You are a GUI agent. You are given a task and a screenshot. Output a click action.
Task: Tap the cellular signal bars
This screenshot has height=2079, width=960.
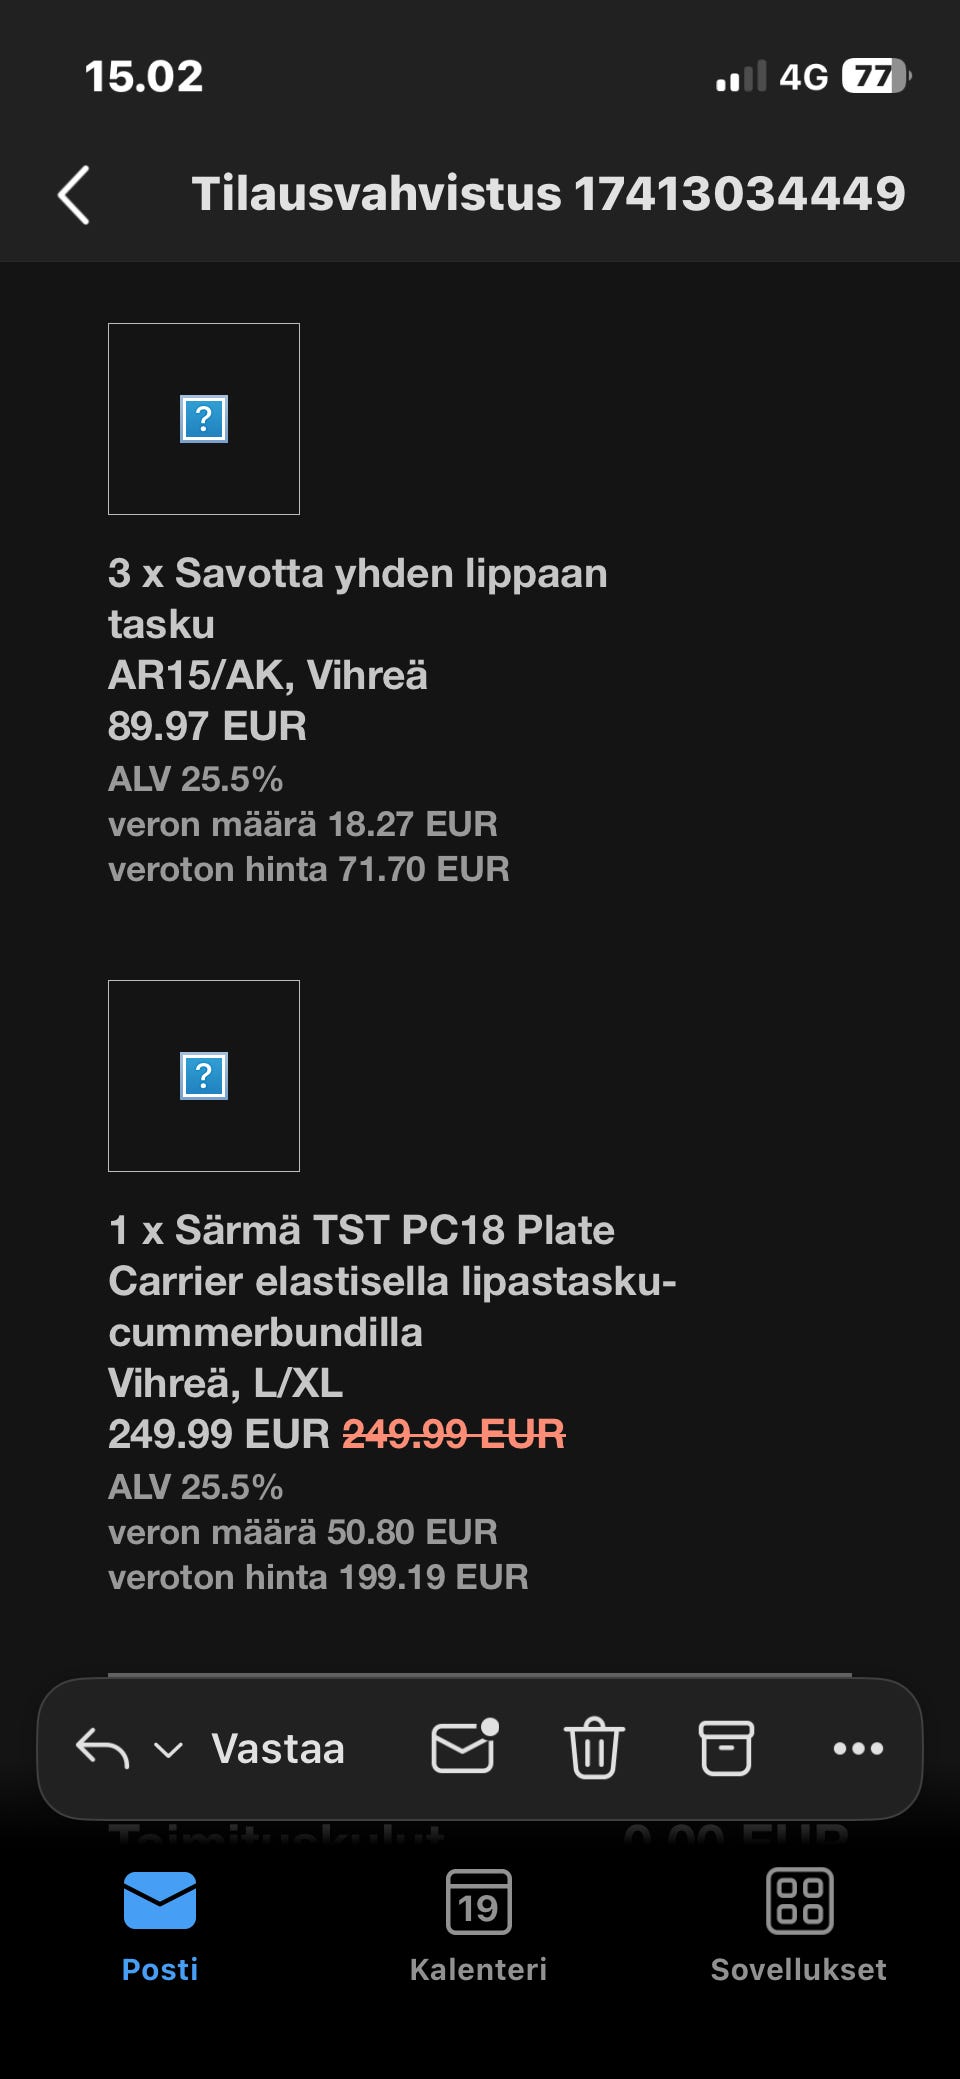coord(740,77)
